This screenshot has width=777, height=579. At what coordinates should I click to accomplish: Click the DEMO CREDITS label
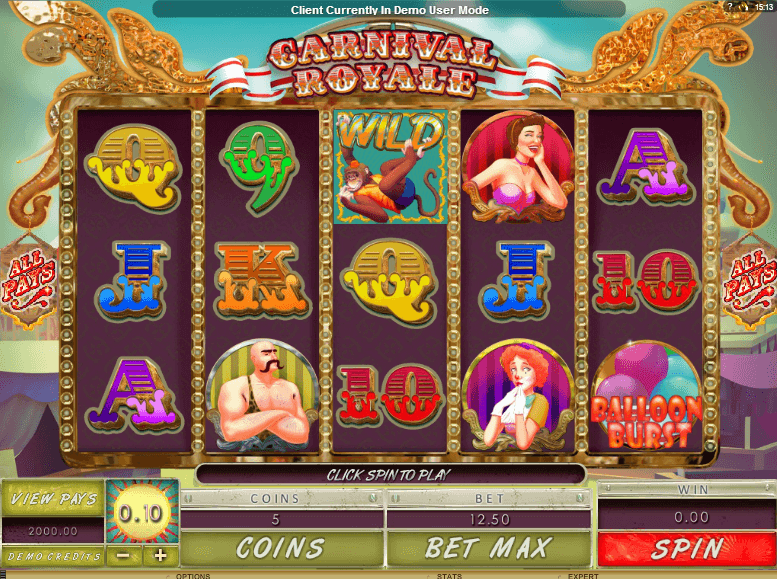pos(53,556)
